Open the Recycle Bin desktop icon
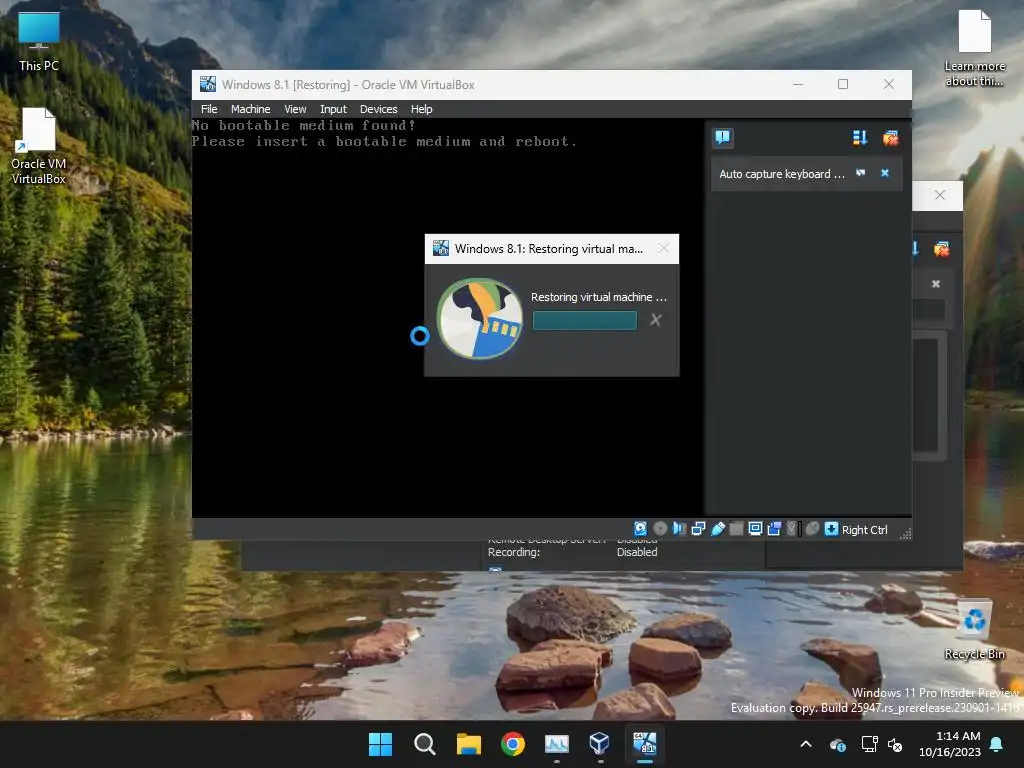Screen dimensions: 1024x768 [974, 630]
